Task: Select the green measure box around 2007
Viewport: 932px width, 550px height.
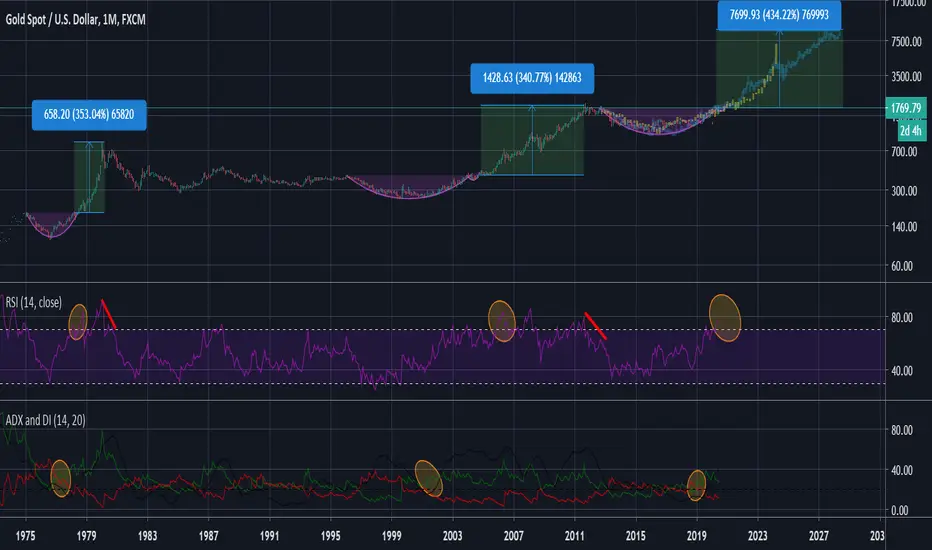Action: coord(532,140)
